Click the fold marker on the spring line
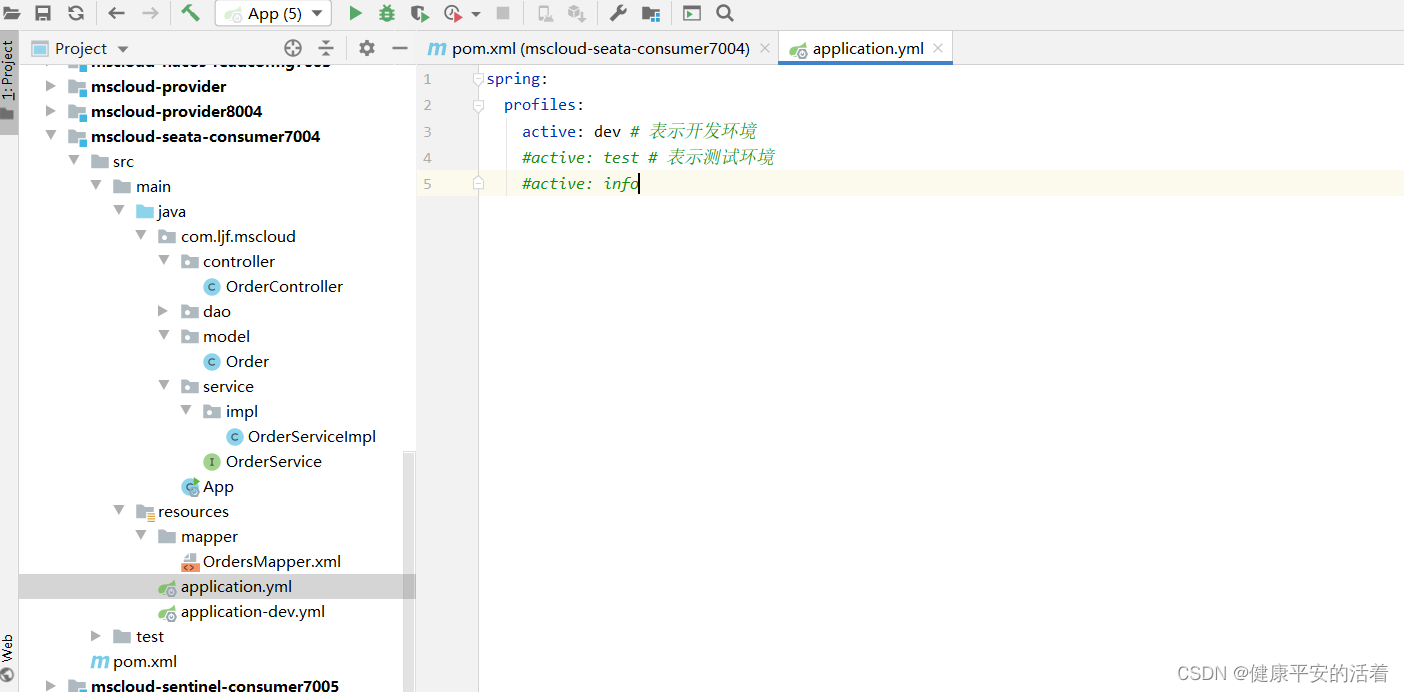The image size is (1404, 692). point(478,79)
